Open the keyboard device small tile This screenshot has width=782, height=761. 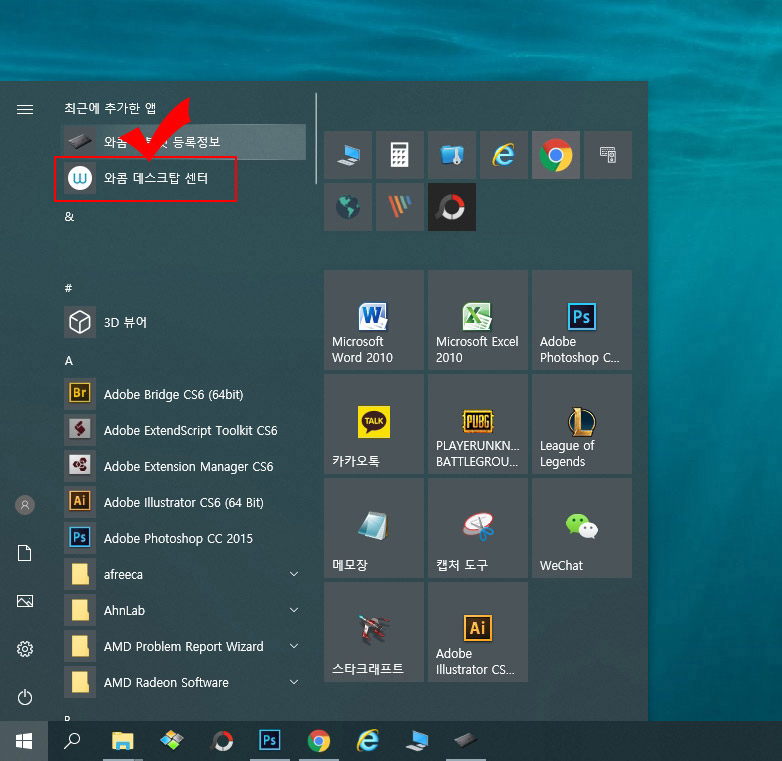pos(607,155)
